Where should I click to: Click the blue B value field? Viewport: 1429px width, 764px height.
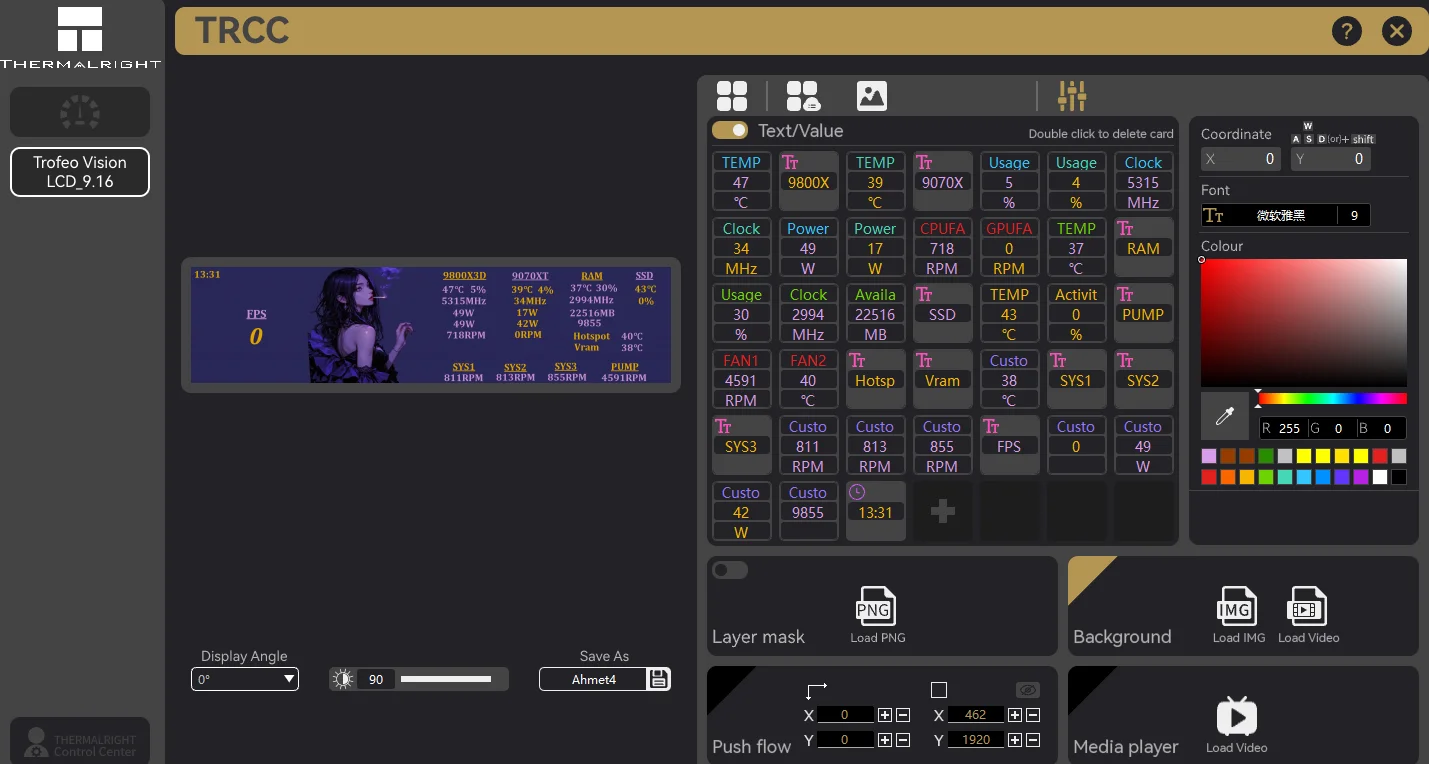pyautogui.click(x=1388, y=428)
